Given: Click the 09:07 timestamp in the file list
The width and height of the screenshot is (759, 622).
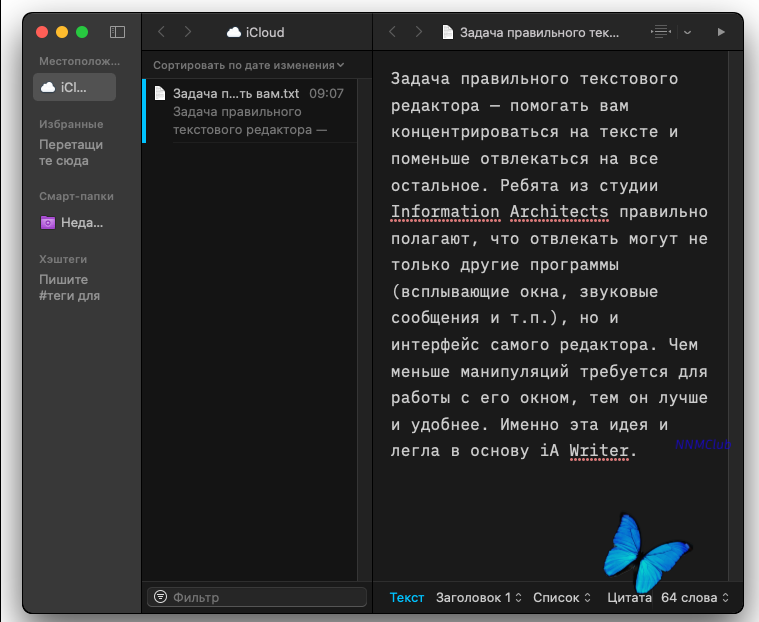Looking at the screenshot, I should pyautogui.click(x=326, y=93).
